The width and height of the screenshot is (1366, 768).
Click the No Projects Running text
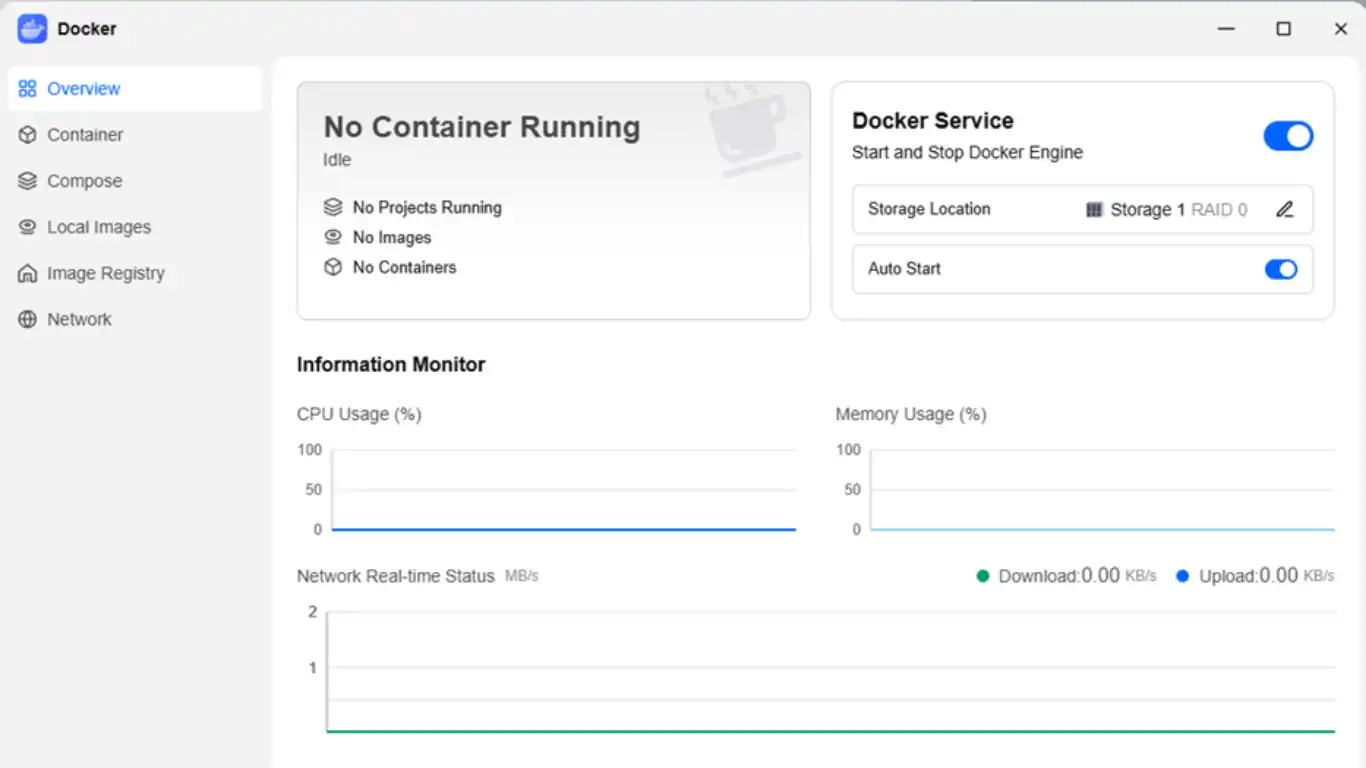click(427, 208)
